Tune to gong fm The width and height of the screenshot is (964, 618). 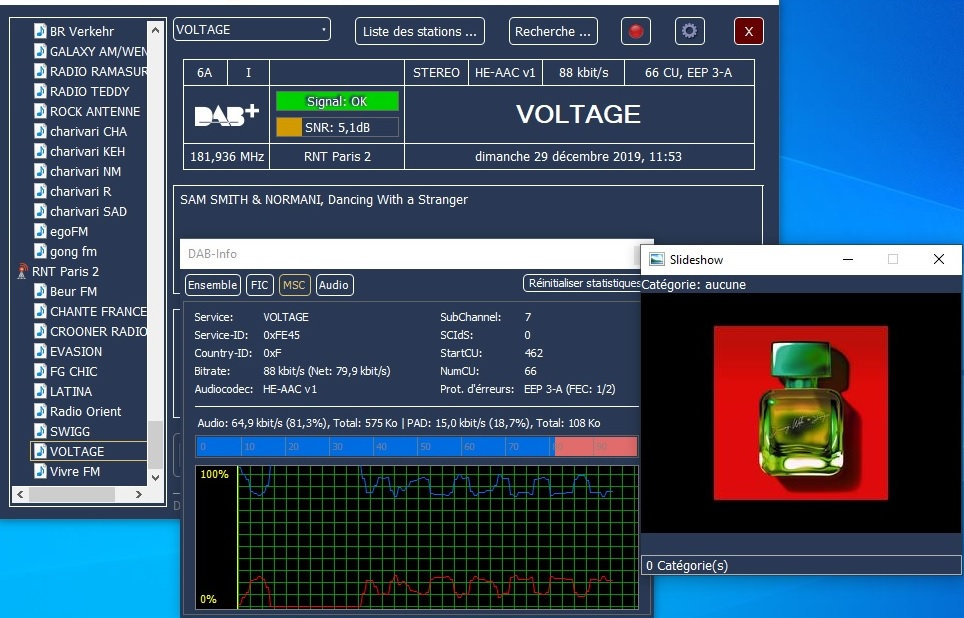[x=73, y=252]
